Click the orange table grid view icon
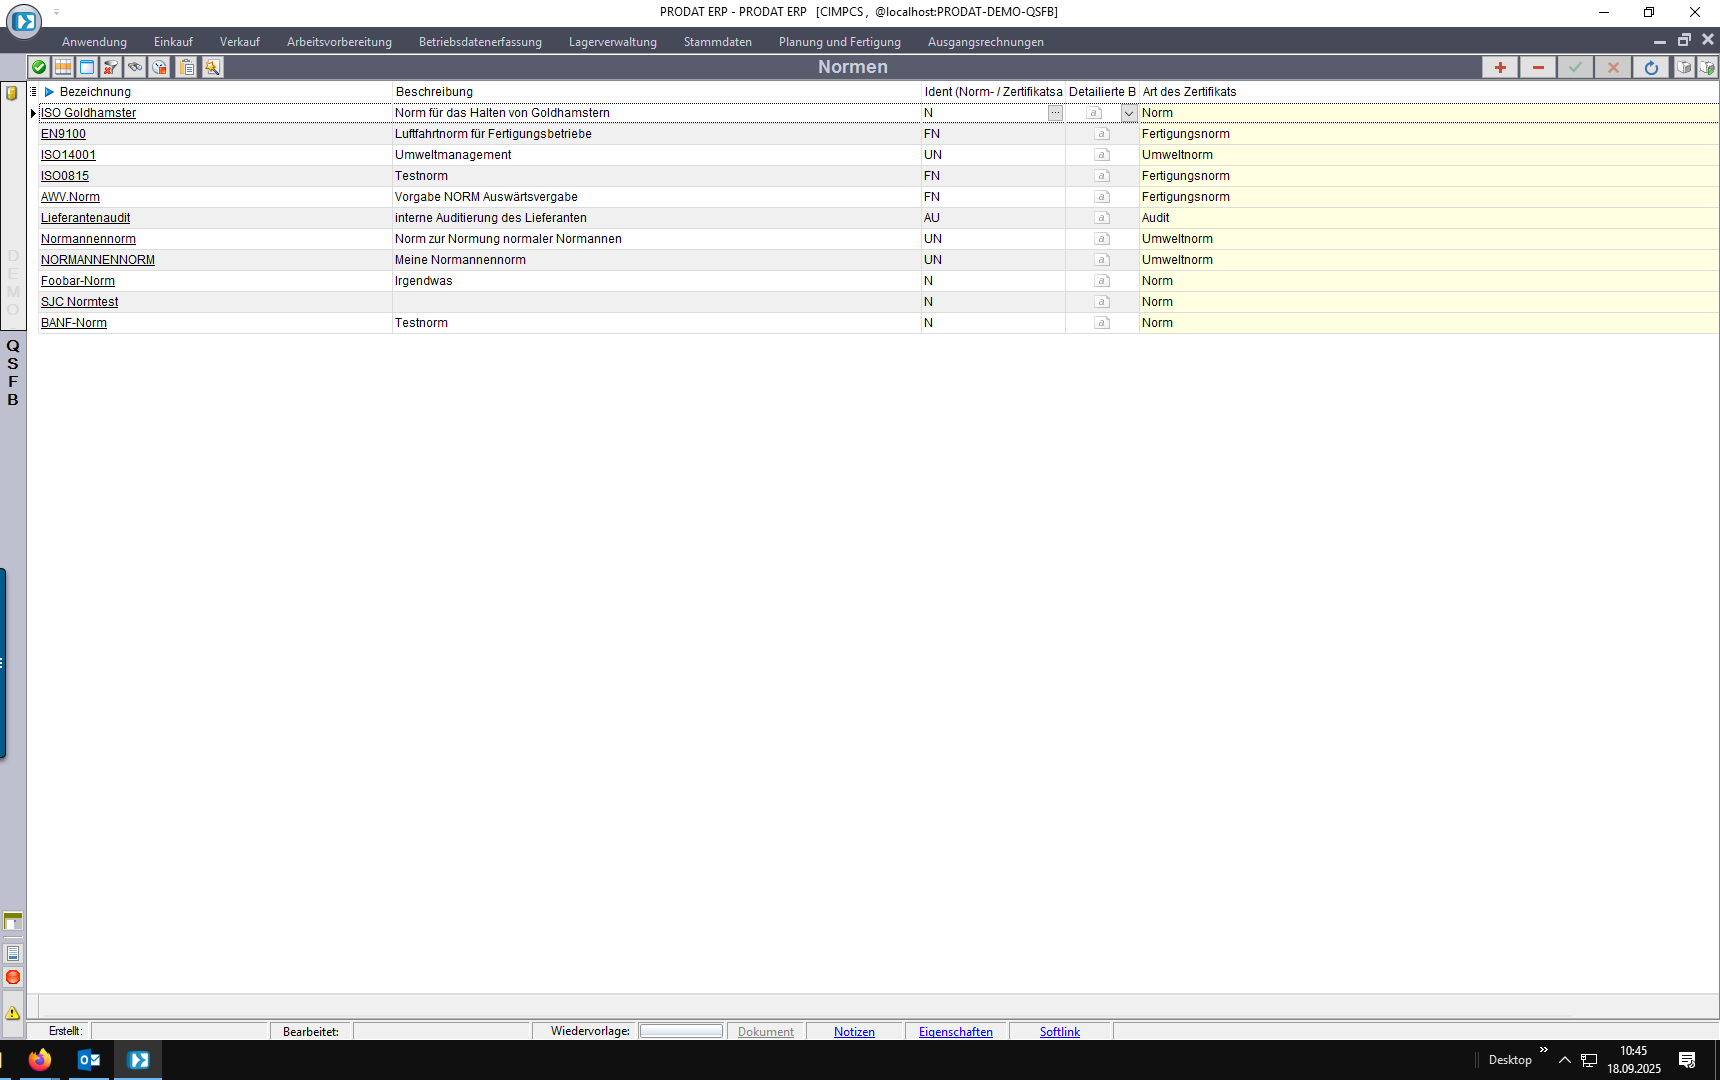 pos(63,67)
